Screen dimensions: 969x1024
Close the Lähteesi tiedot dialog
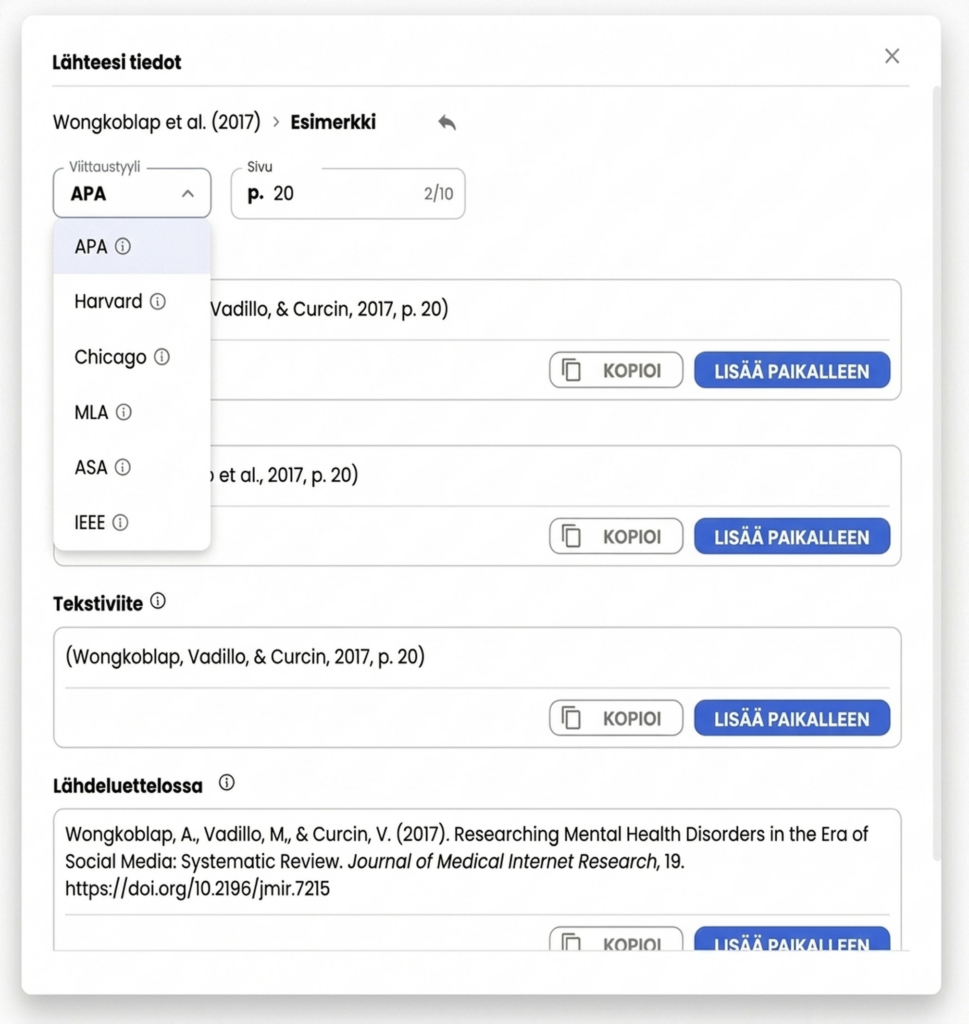pos(892,56)
